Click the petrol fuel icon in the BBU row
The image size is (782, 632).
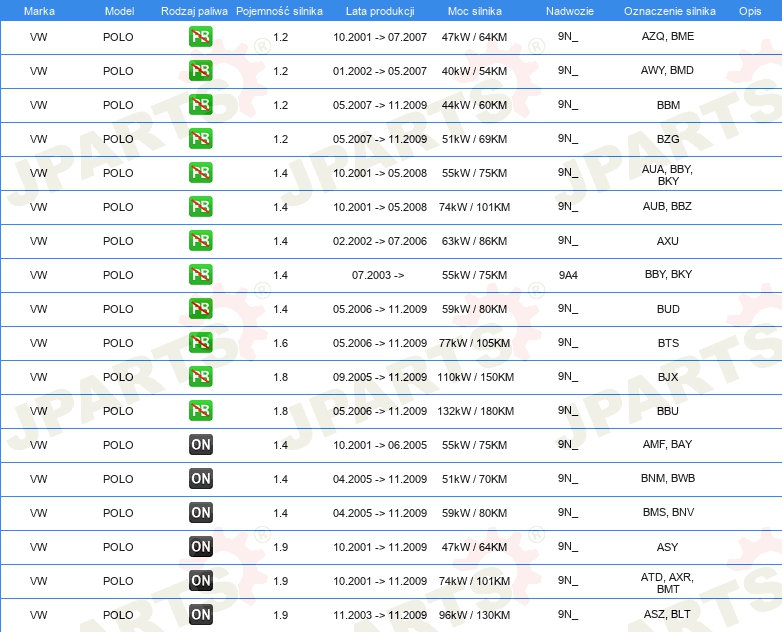pyautogui.click(x=200, y=411)
